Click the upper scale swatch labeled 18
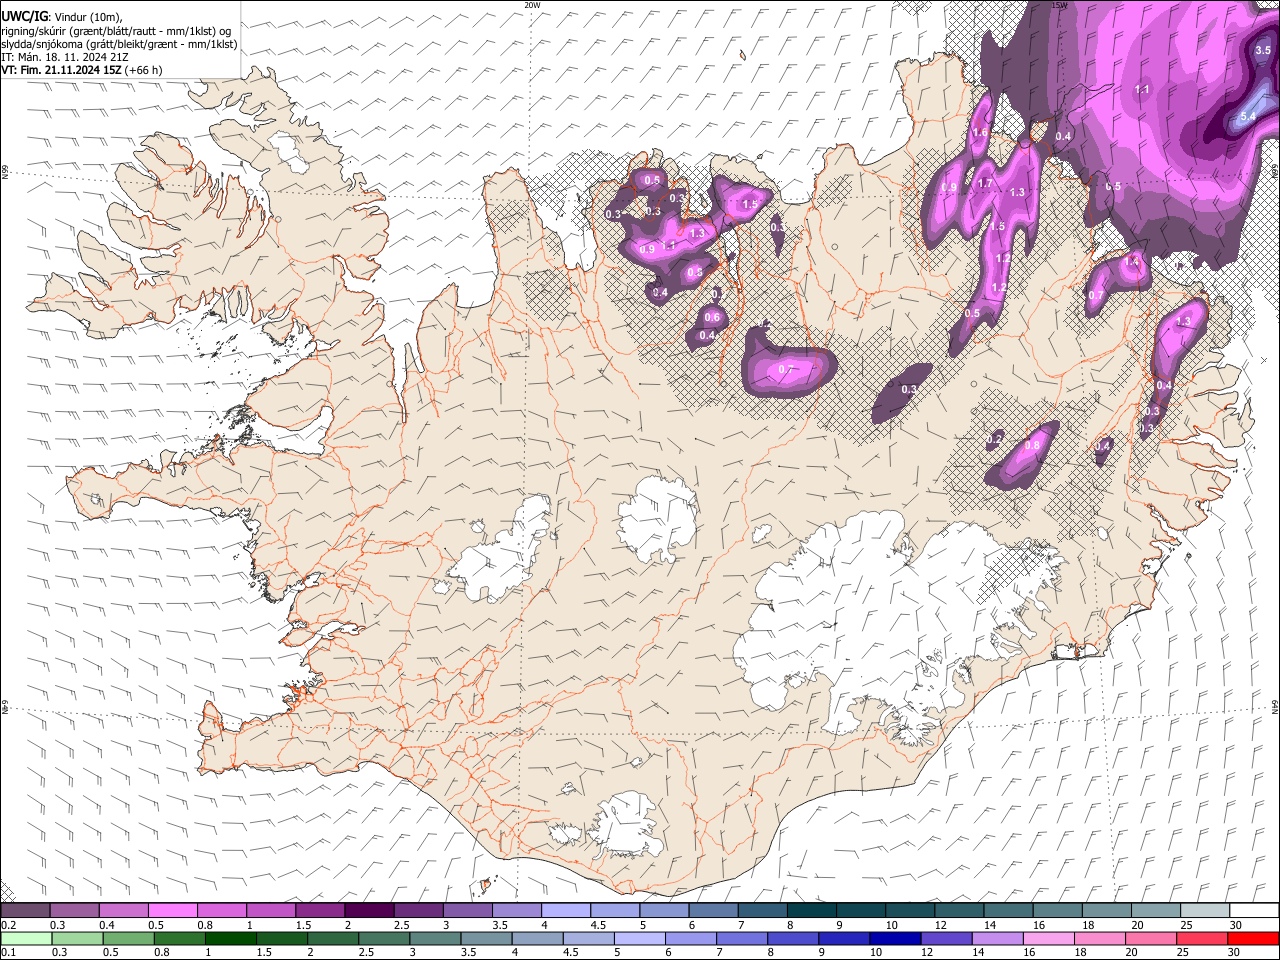The width and height of the screenshot is (1280, 960). click(x=1105, y=910)
